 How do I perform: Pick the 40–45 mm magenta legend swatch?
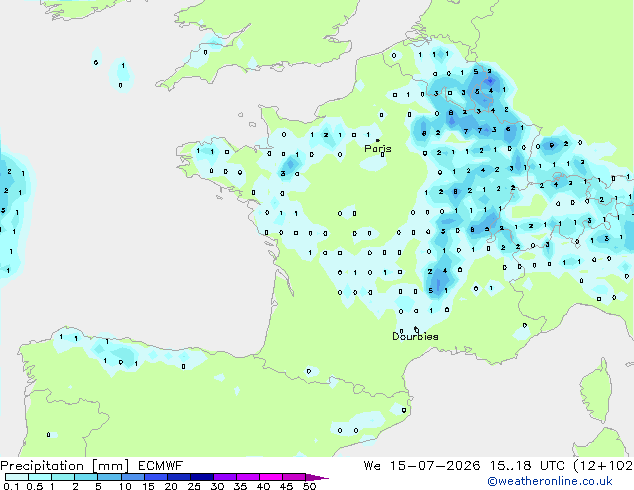(x=271, y=477)
